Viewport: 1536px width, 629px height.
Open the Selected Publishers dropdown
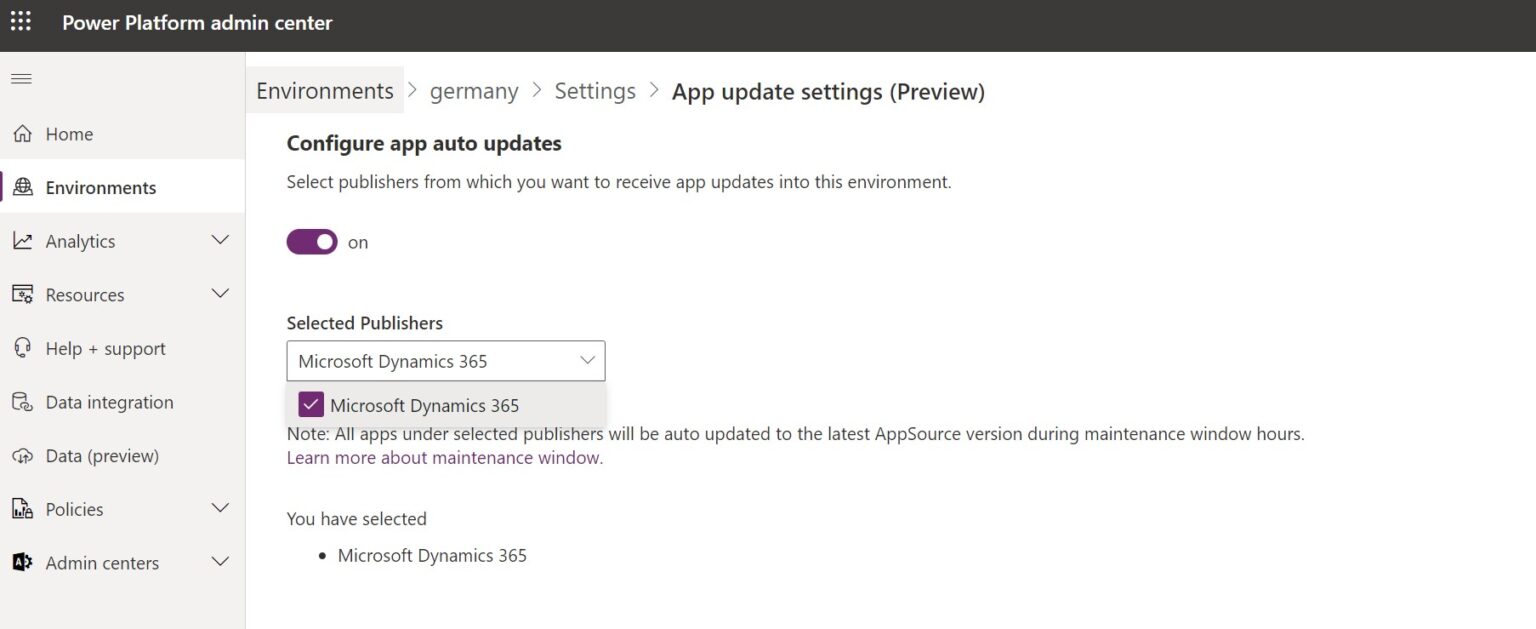(x=587, y=360)
